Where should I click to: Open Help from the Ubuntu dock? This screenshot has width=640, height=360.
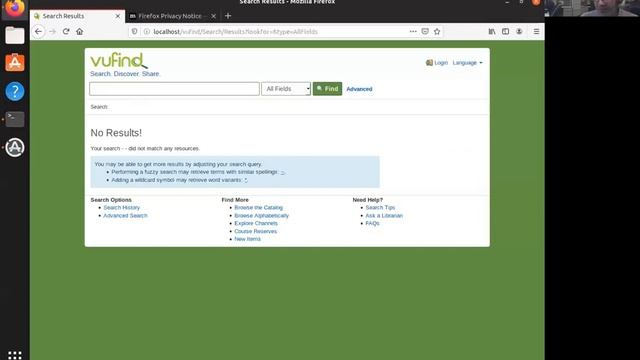(x=15, y=91)
